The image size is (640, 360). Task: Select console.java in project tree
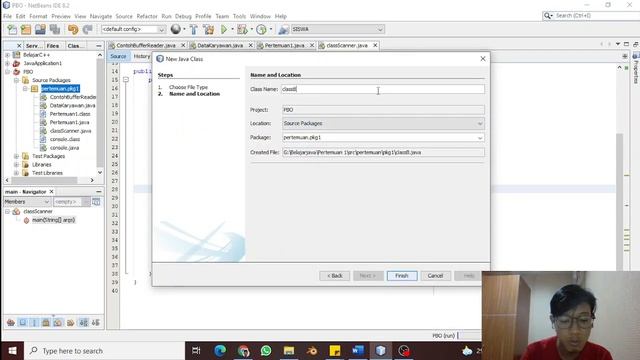point(64,148)
